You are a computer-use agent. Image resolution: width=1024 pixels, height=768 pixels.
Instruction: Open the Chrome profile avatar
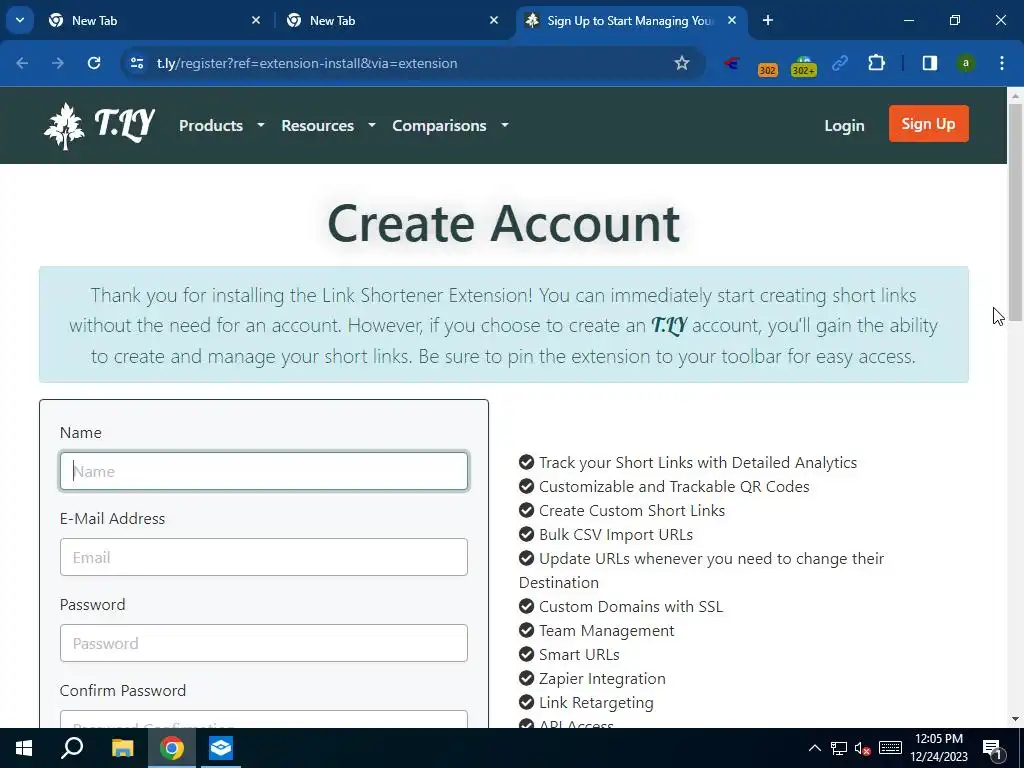tap(966, 63)
